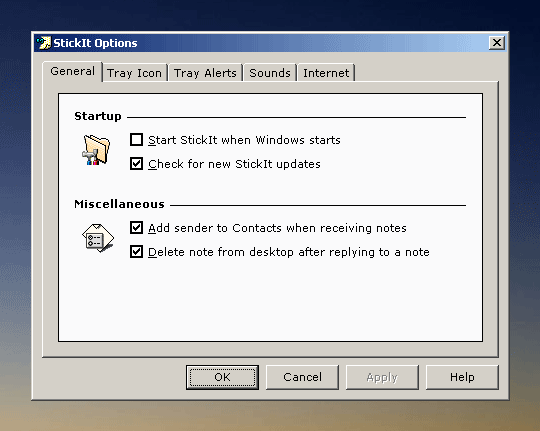Toggle Delete note from desktop after replying
Screen dimensions: 540x431
[x=136, y=252]
